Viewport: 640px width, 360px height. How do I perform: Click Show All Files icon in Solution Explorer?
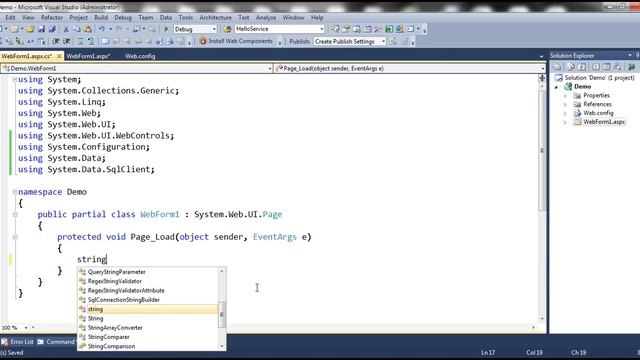571,67
